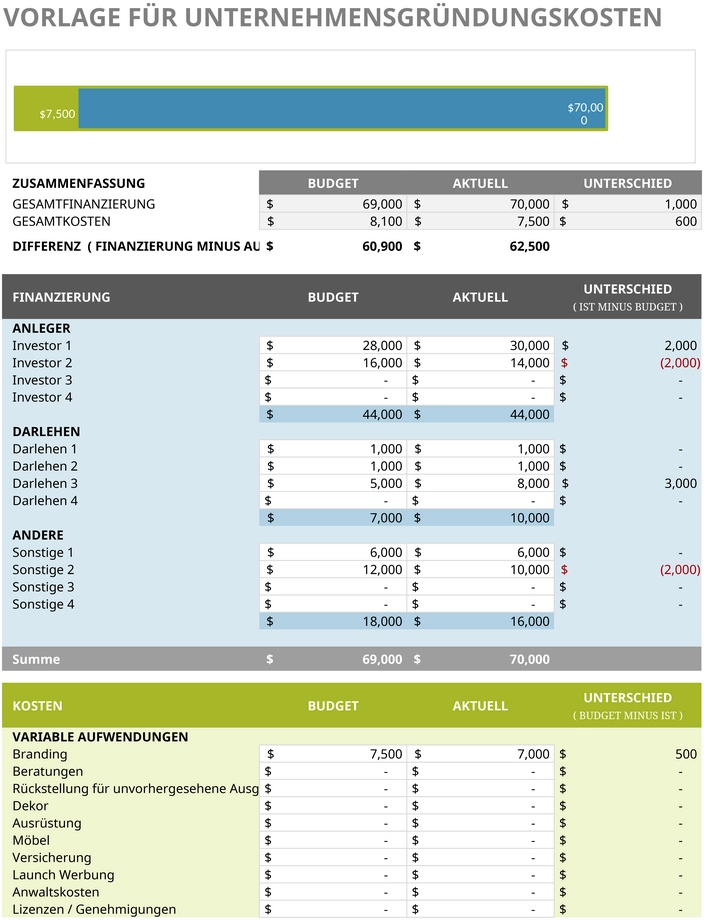Select the Rückstellung für unvorhergesehene row label

click(136, 789)
